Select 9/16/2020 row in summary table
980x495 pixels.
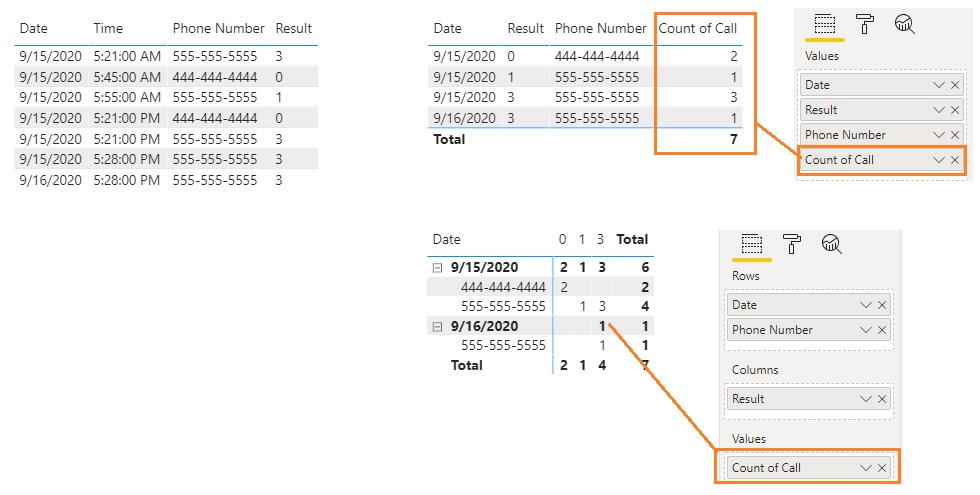click(585, 118)
